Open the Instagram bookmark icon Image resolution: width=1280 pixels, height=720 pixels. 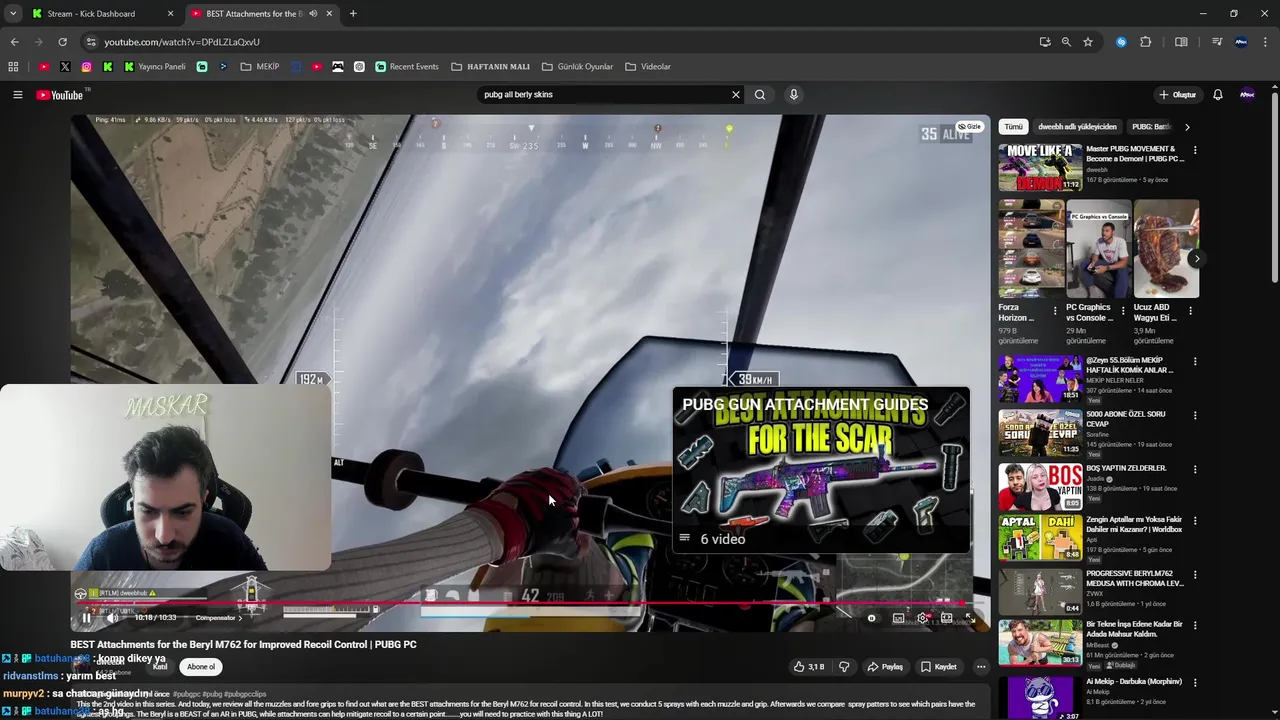coord(87,67)
